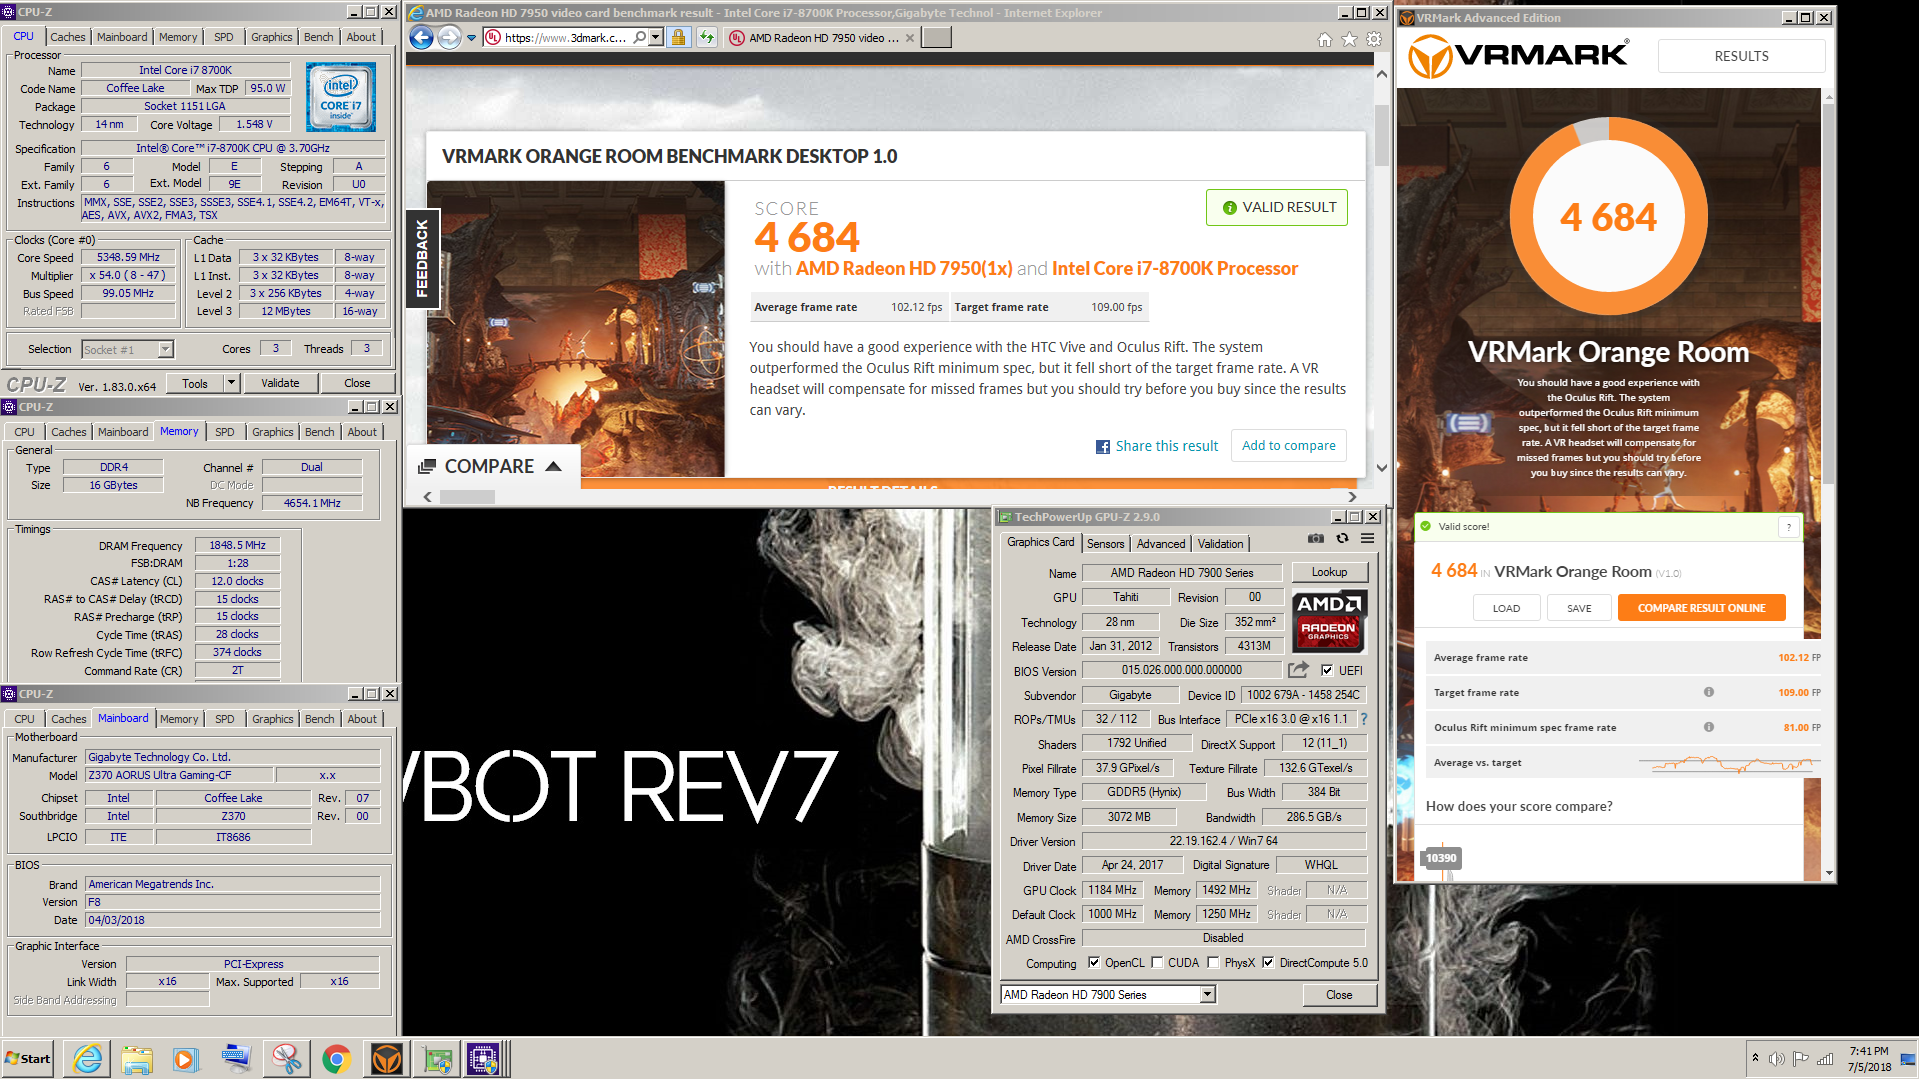Image resolution: width=1919 pixels, height=1079 pixels.
Task: Show hidden system tray icons
Action: coord(1755,1059)
